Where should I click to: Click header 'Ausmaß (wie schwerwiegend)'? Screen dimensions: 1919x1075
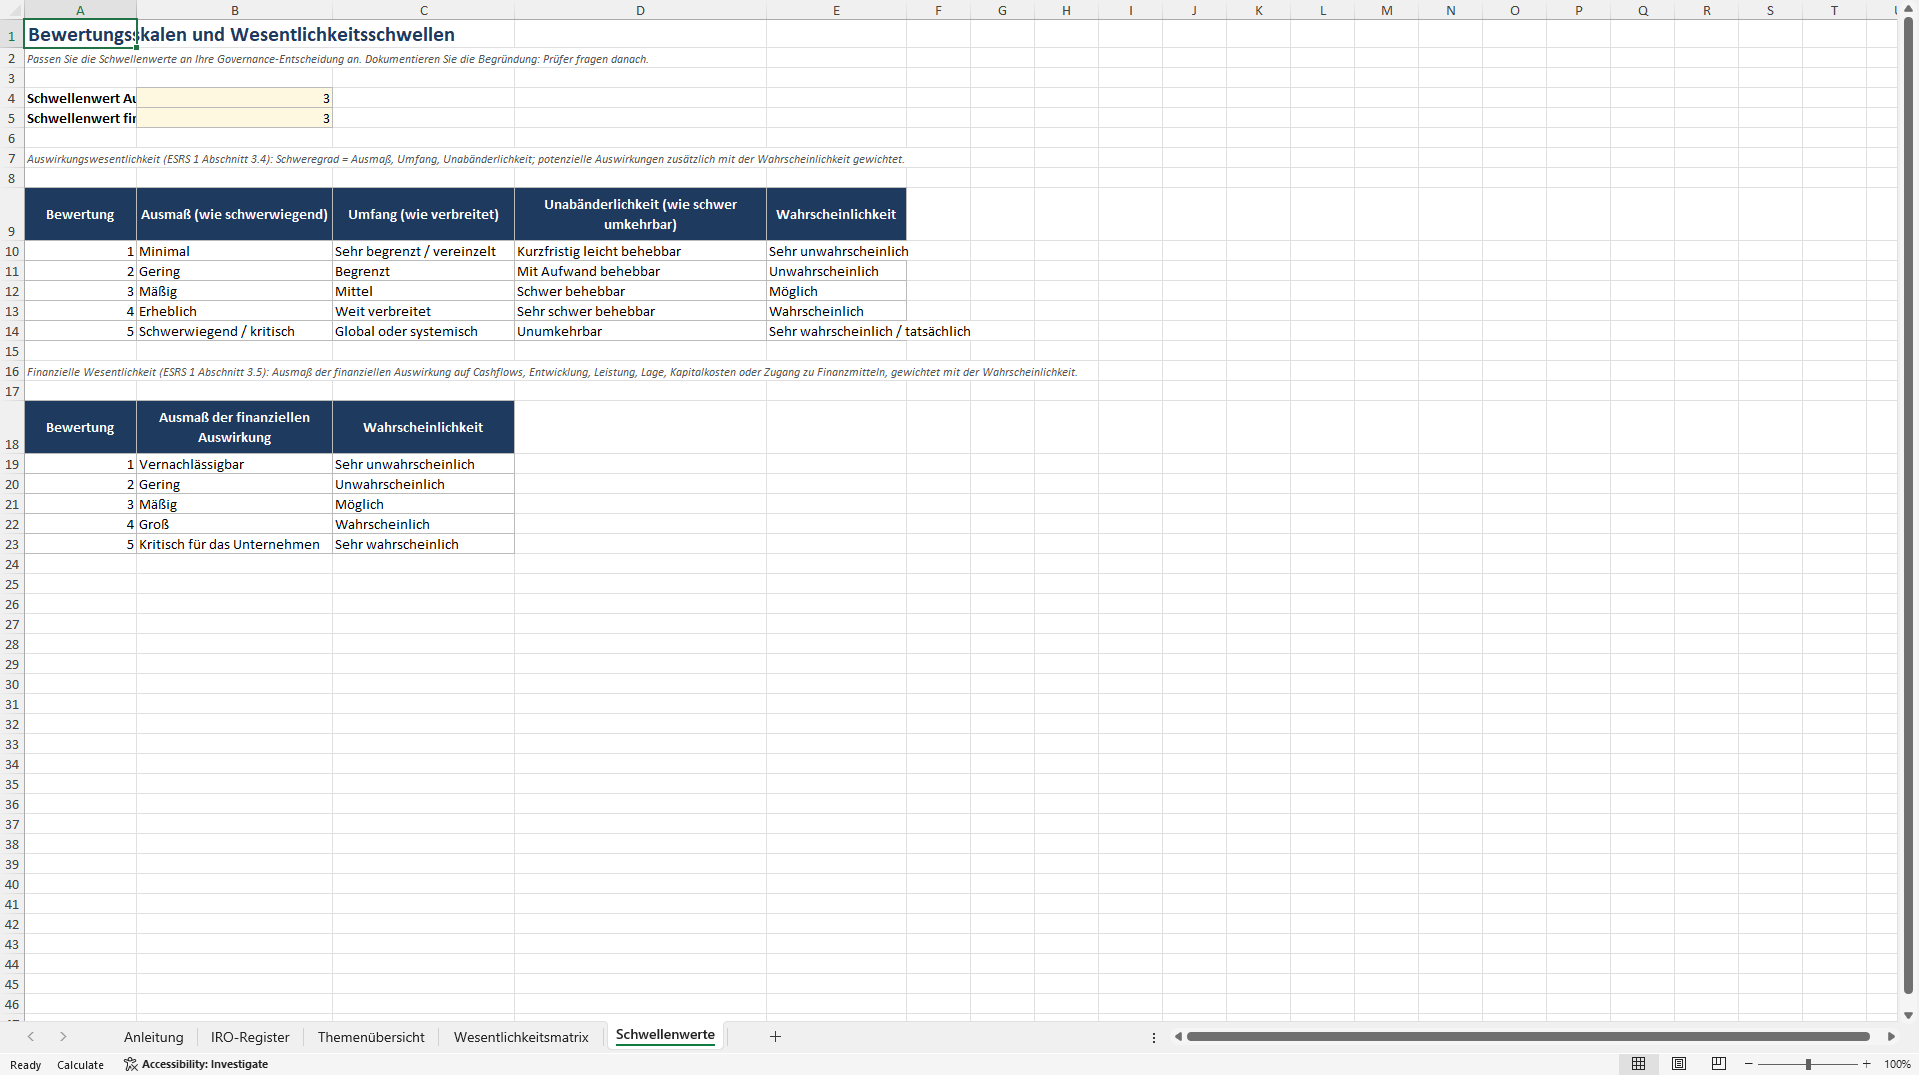coord(234,214)
